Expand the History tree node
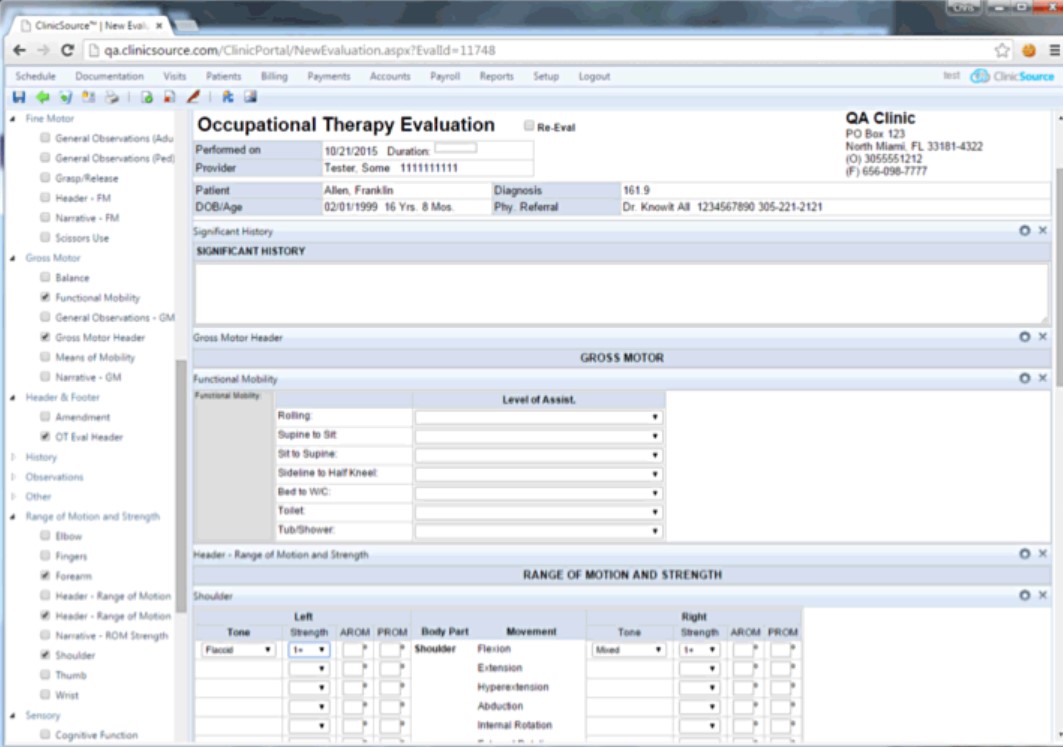This screenshot has width=1063, height=747. (13, 457)
